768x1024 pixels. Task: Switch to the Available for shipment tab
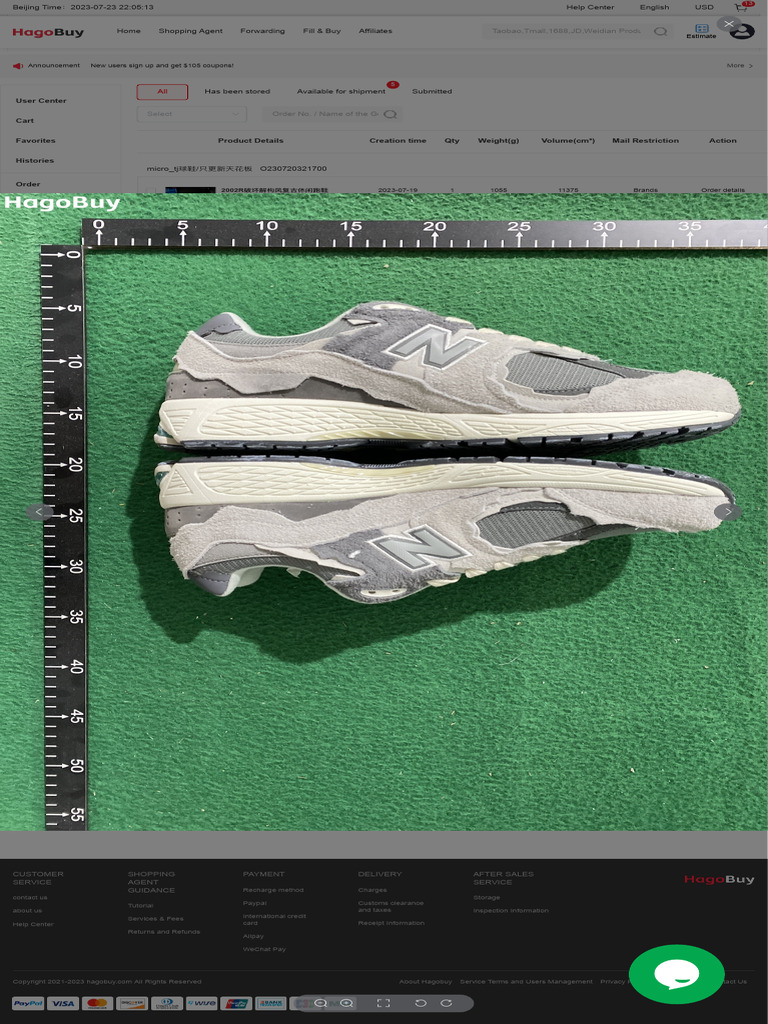pyautogui.click(x=341, y=91)
